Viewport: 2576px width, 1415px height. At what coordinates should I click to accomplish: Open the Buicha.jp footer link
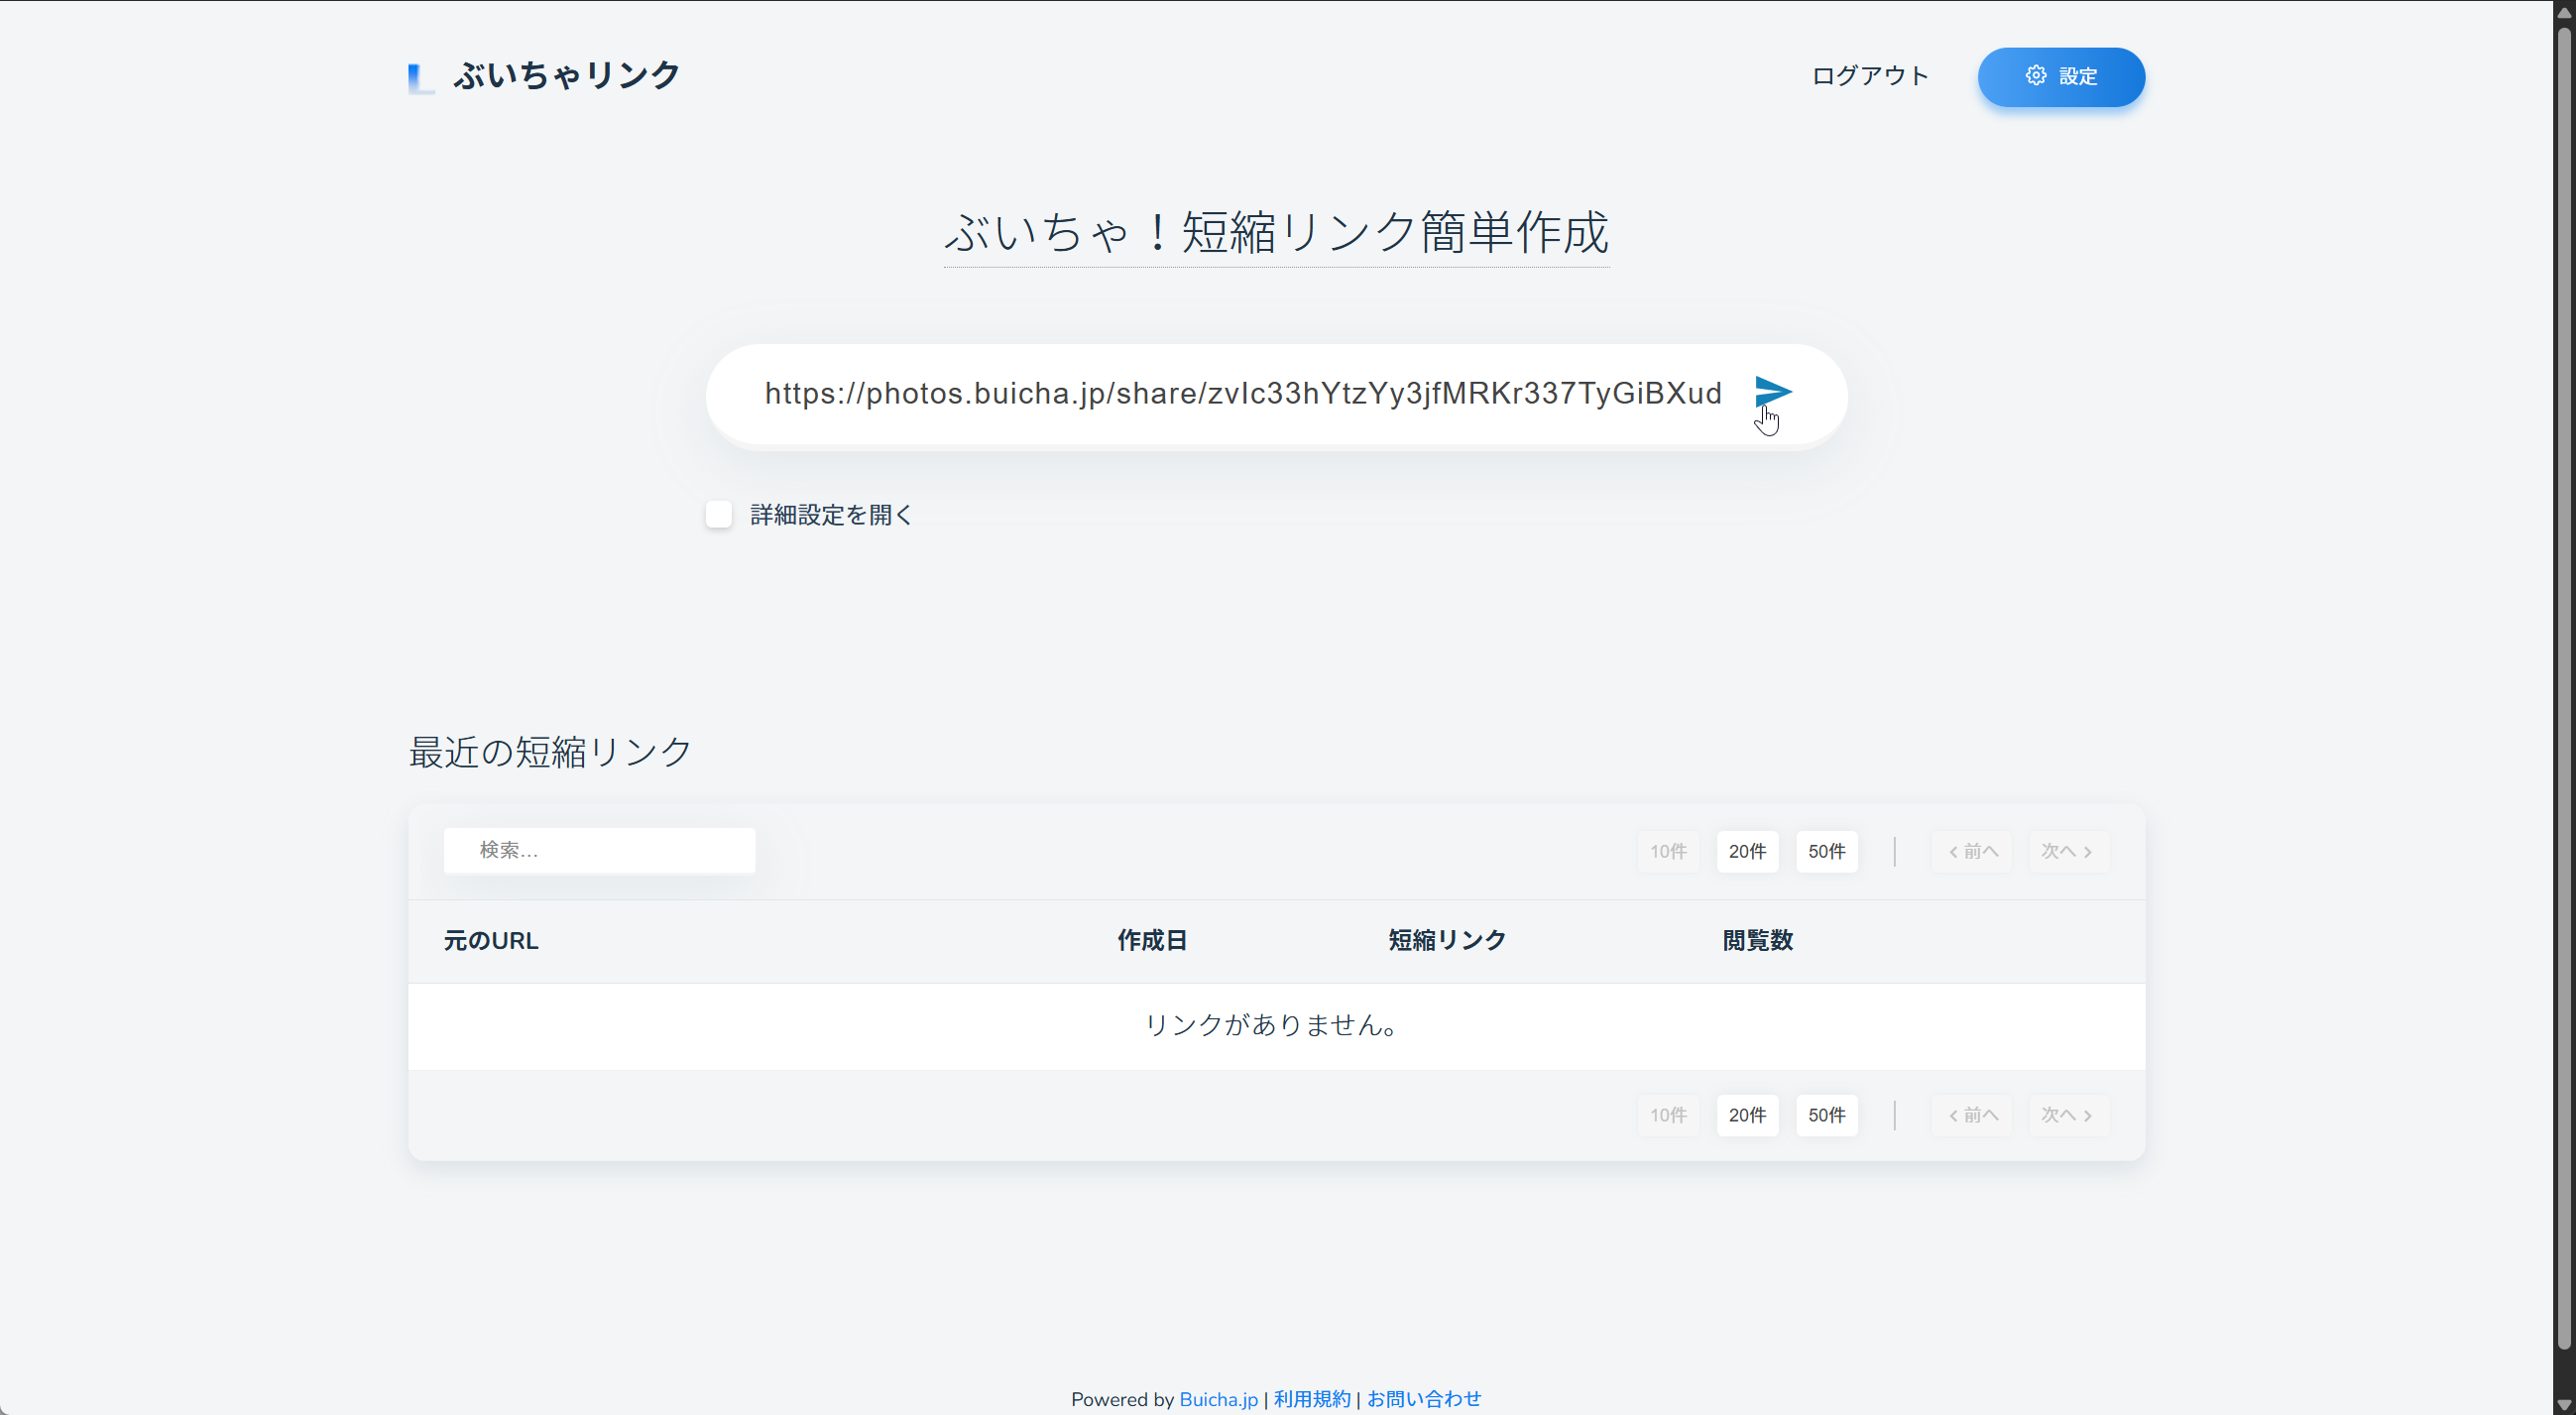coord(1218,1399)
